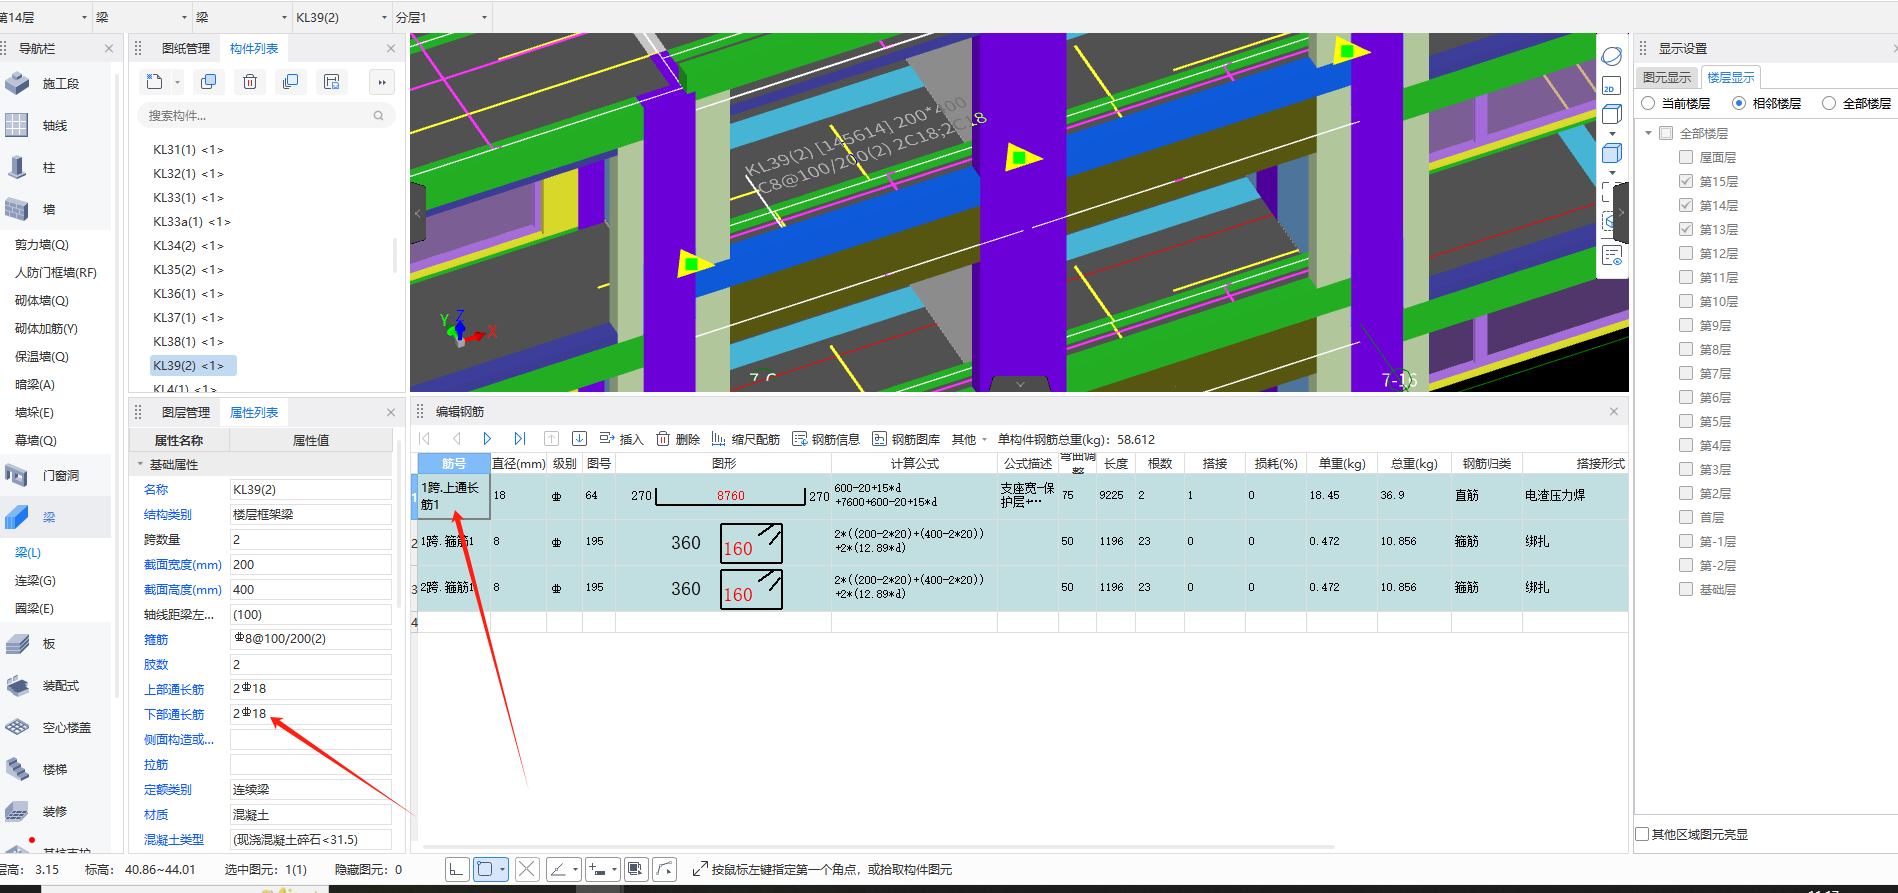This screenshot has width=1898, height=893.
Task: Switch to the 图纸管理 tab
Action: click(x=186, y=48)
